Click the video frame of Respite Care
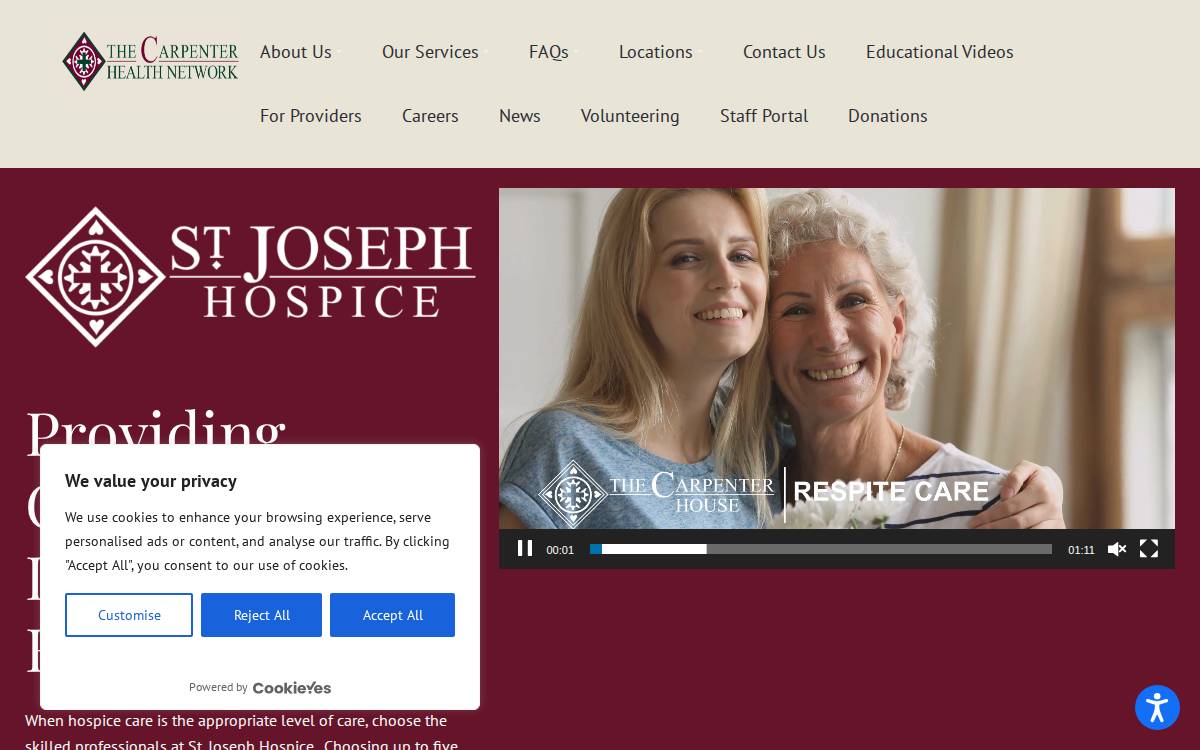 pos(837,358)
